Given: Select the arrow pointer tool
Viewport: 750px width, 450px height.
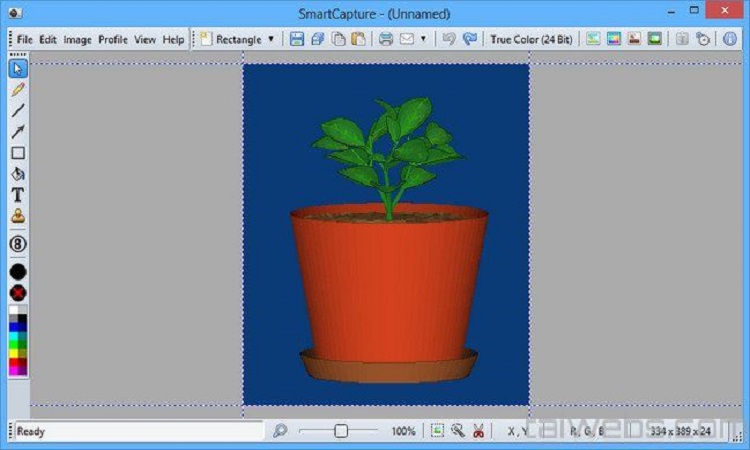Looking at the screenshot, I should coord(18,69).
